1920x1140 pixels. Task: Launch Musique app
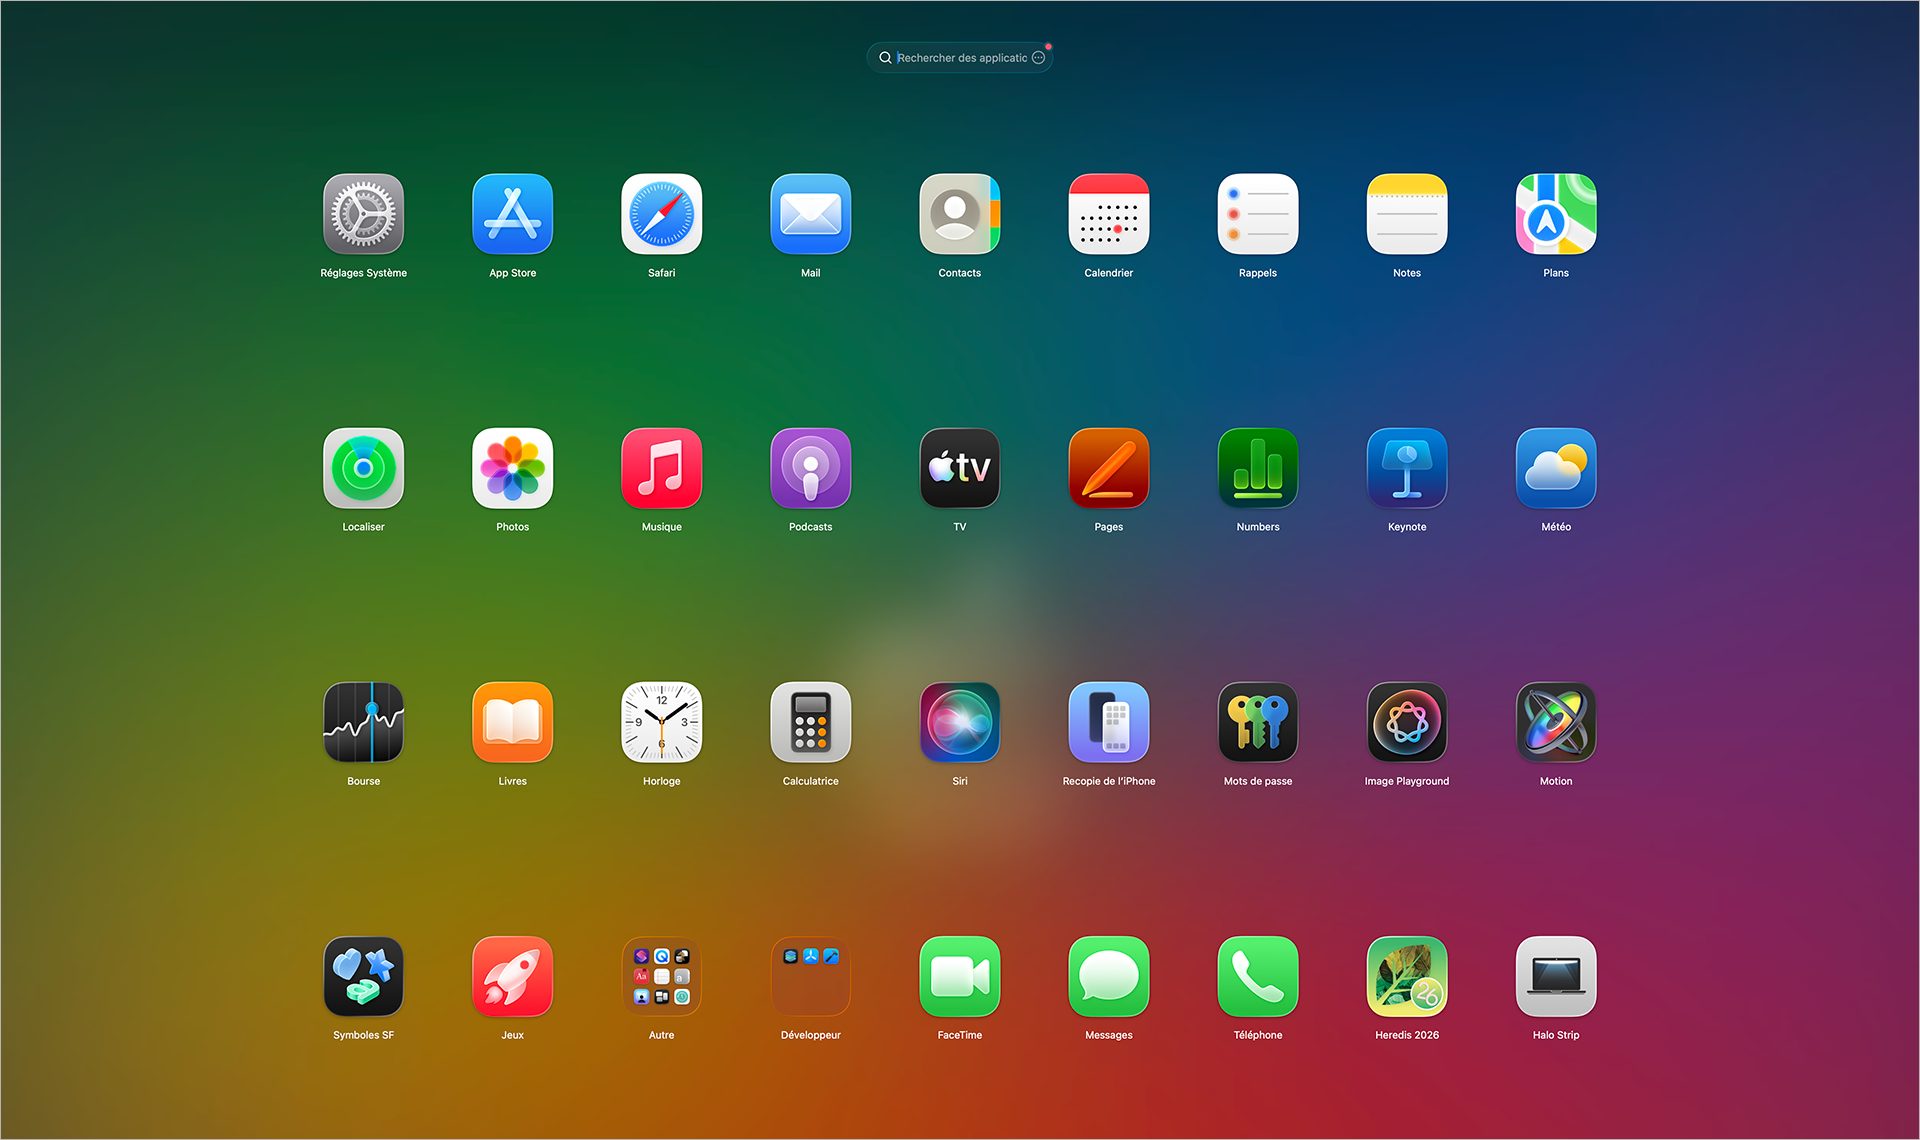coord(661,468)
